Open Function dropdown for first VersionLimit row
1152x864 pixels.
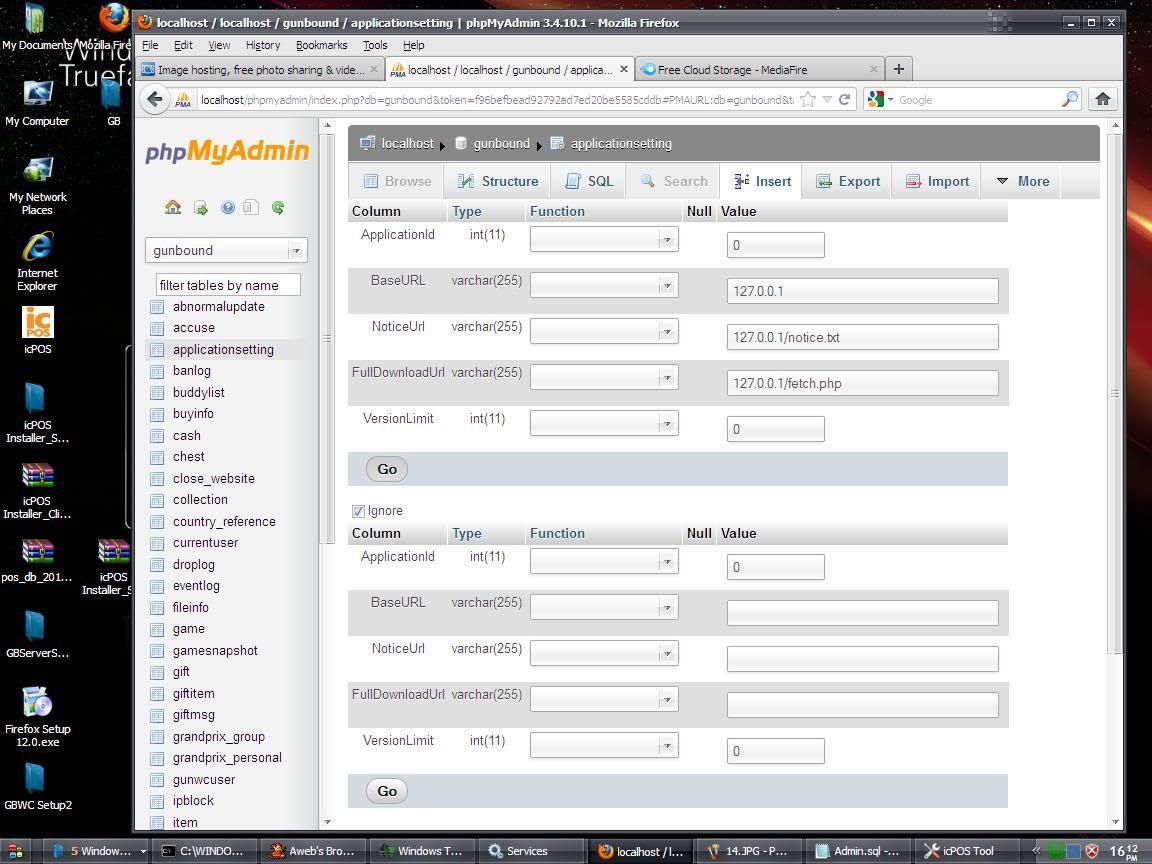pyautogui.click(x=604, y=424)
